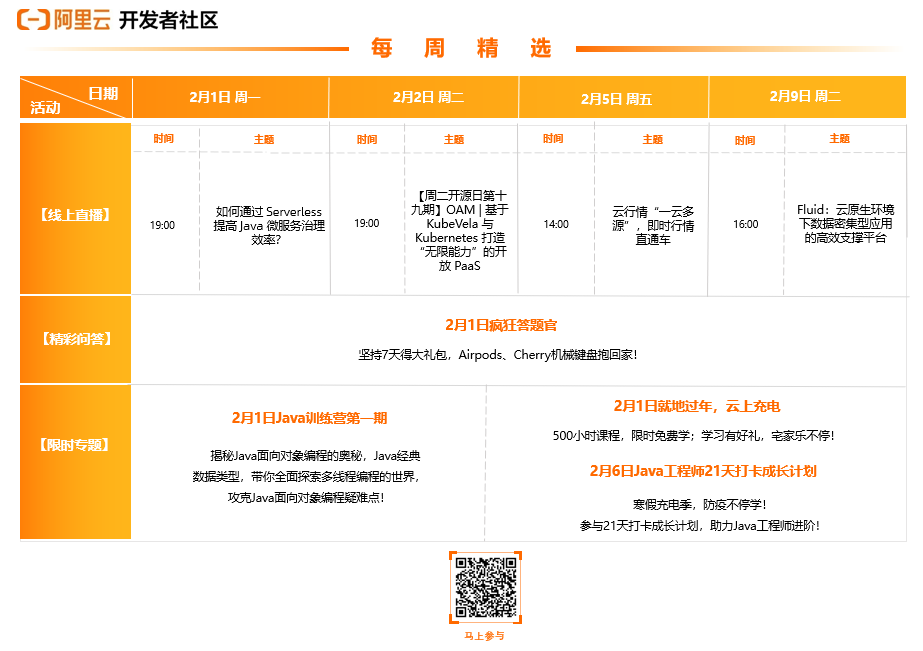Click the 【精彩问答】 row label
Viewport: 923px width, 651px height.
(76, 339)
